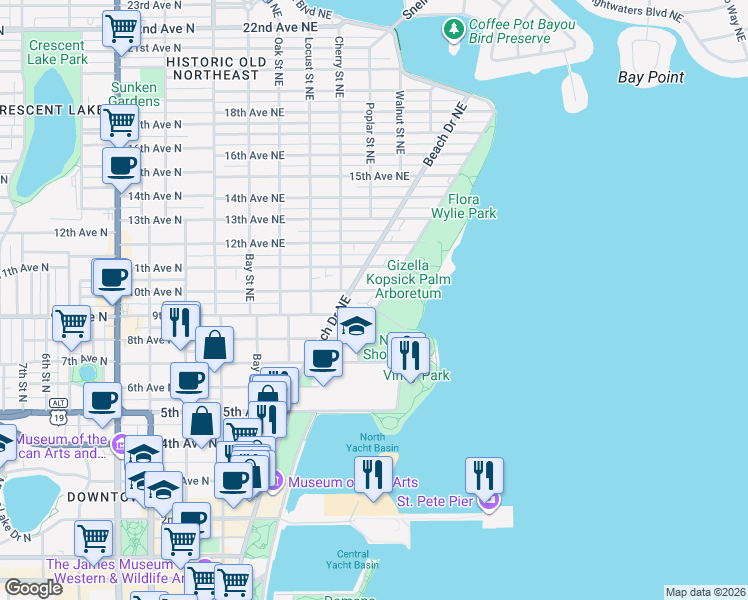Open the Museum of the American Arts pin
The width and height of the screenshot is (748, 600).
pyautogui.click(x=119, y=444)
